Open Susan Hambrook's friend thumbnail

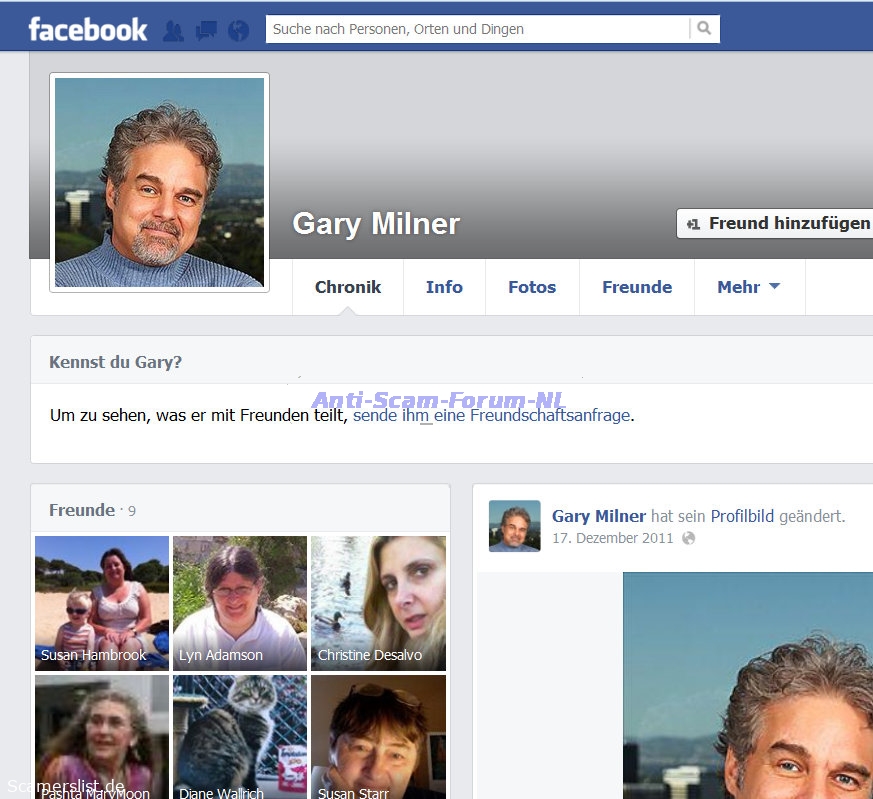click(102, 602)
